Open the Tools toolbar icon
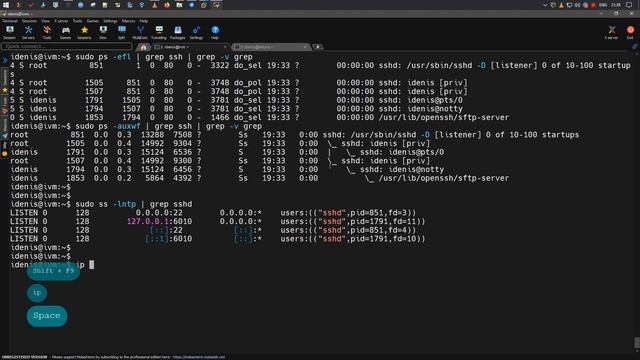The width and height of the screenshot is (640, 360). coord(47,32)
